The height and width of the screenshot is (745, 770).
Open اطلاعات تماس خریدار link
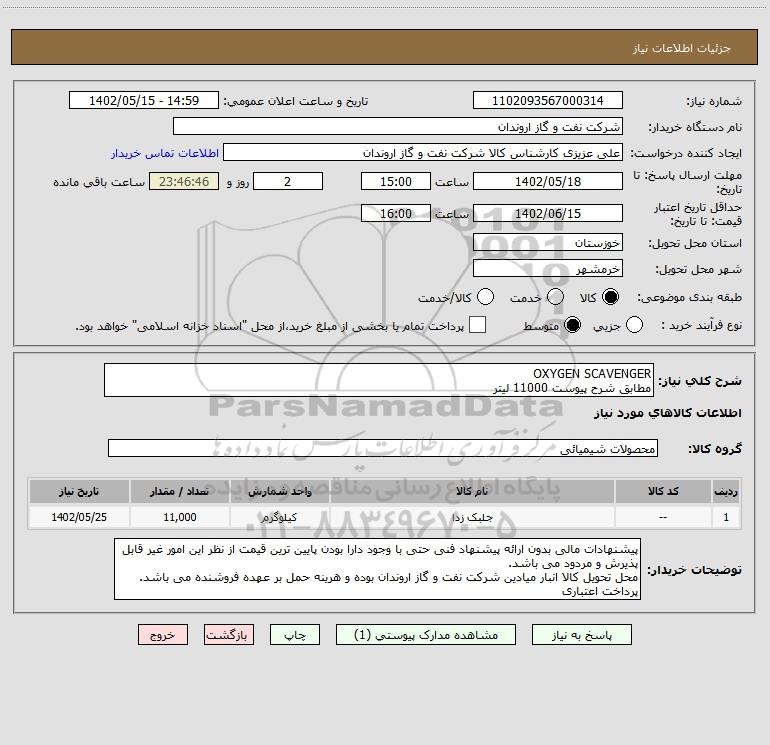pos(165,153)
